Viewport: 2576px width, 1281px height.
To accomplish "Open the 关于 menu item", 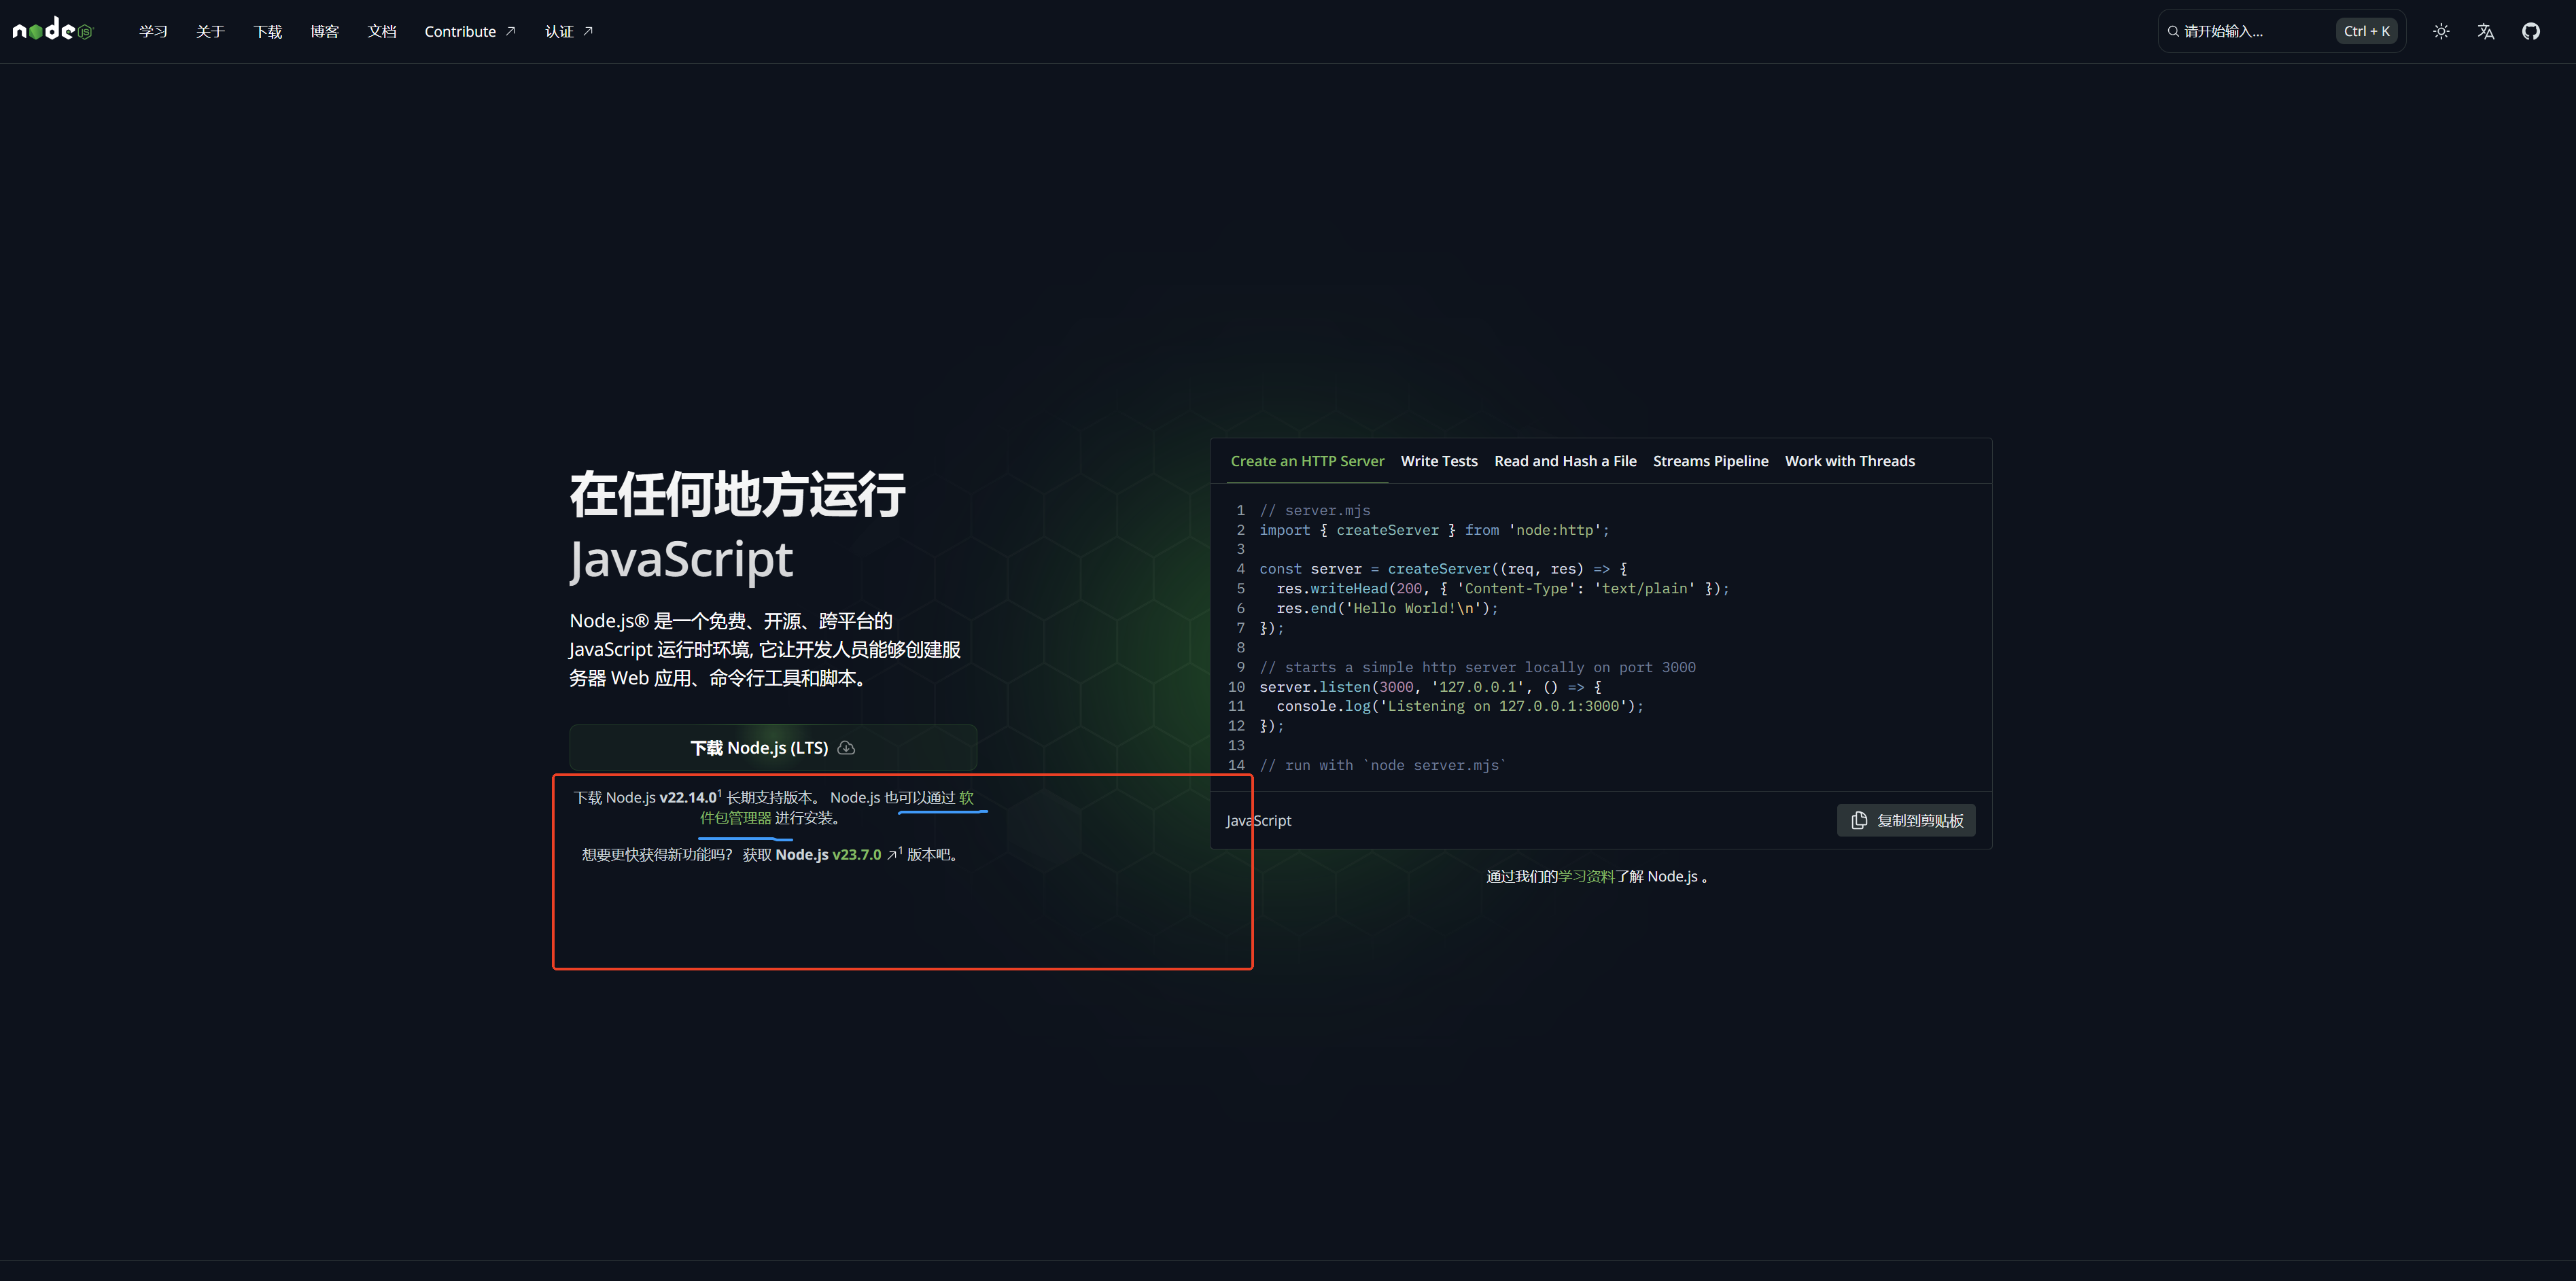I will (x=210, y=31).
